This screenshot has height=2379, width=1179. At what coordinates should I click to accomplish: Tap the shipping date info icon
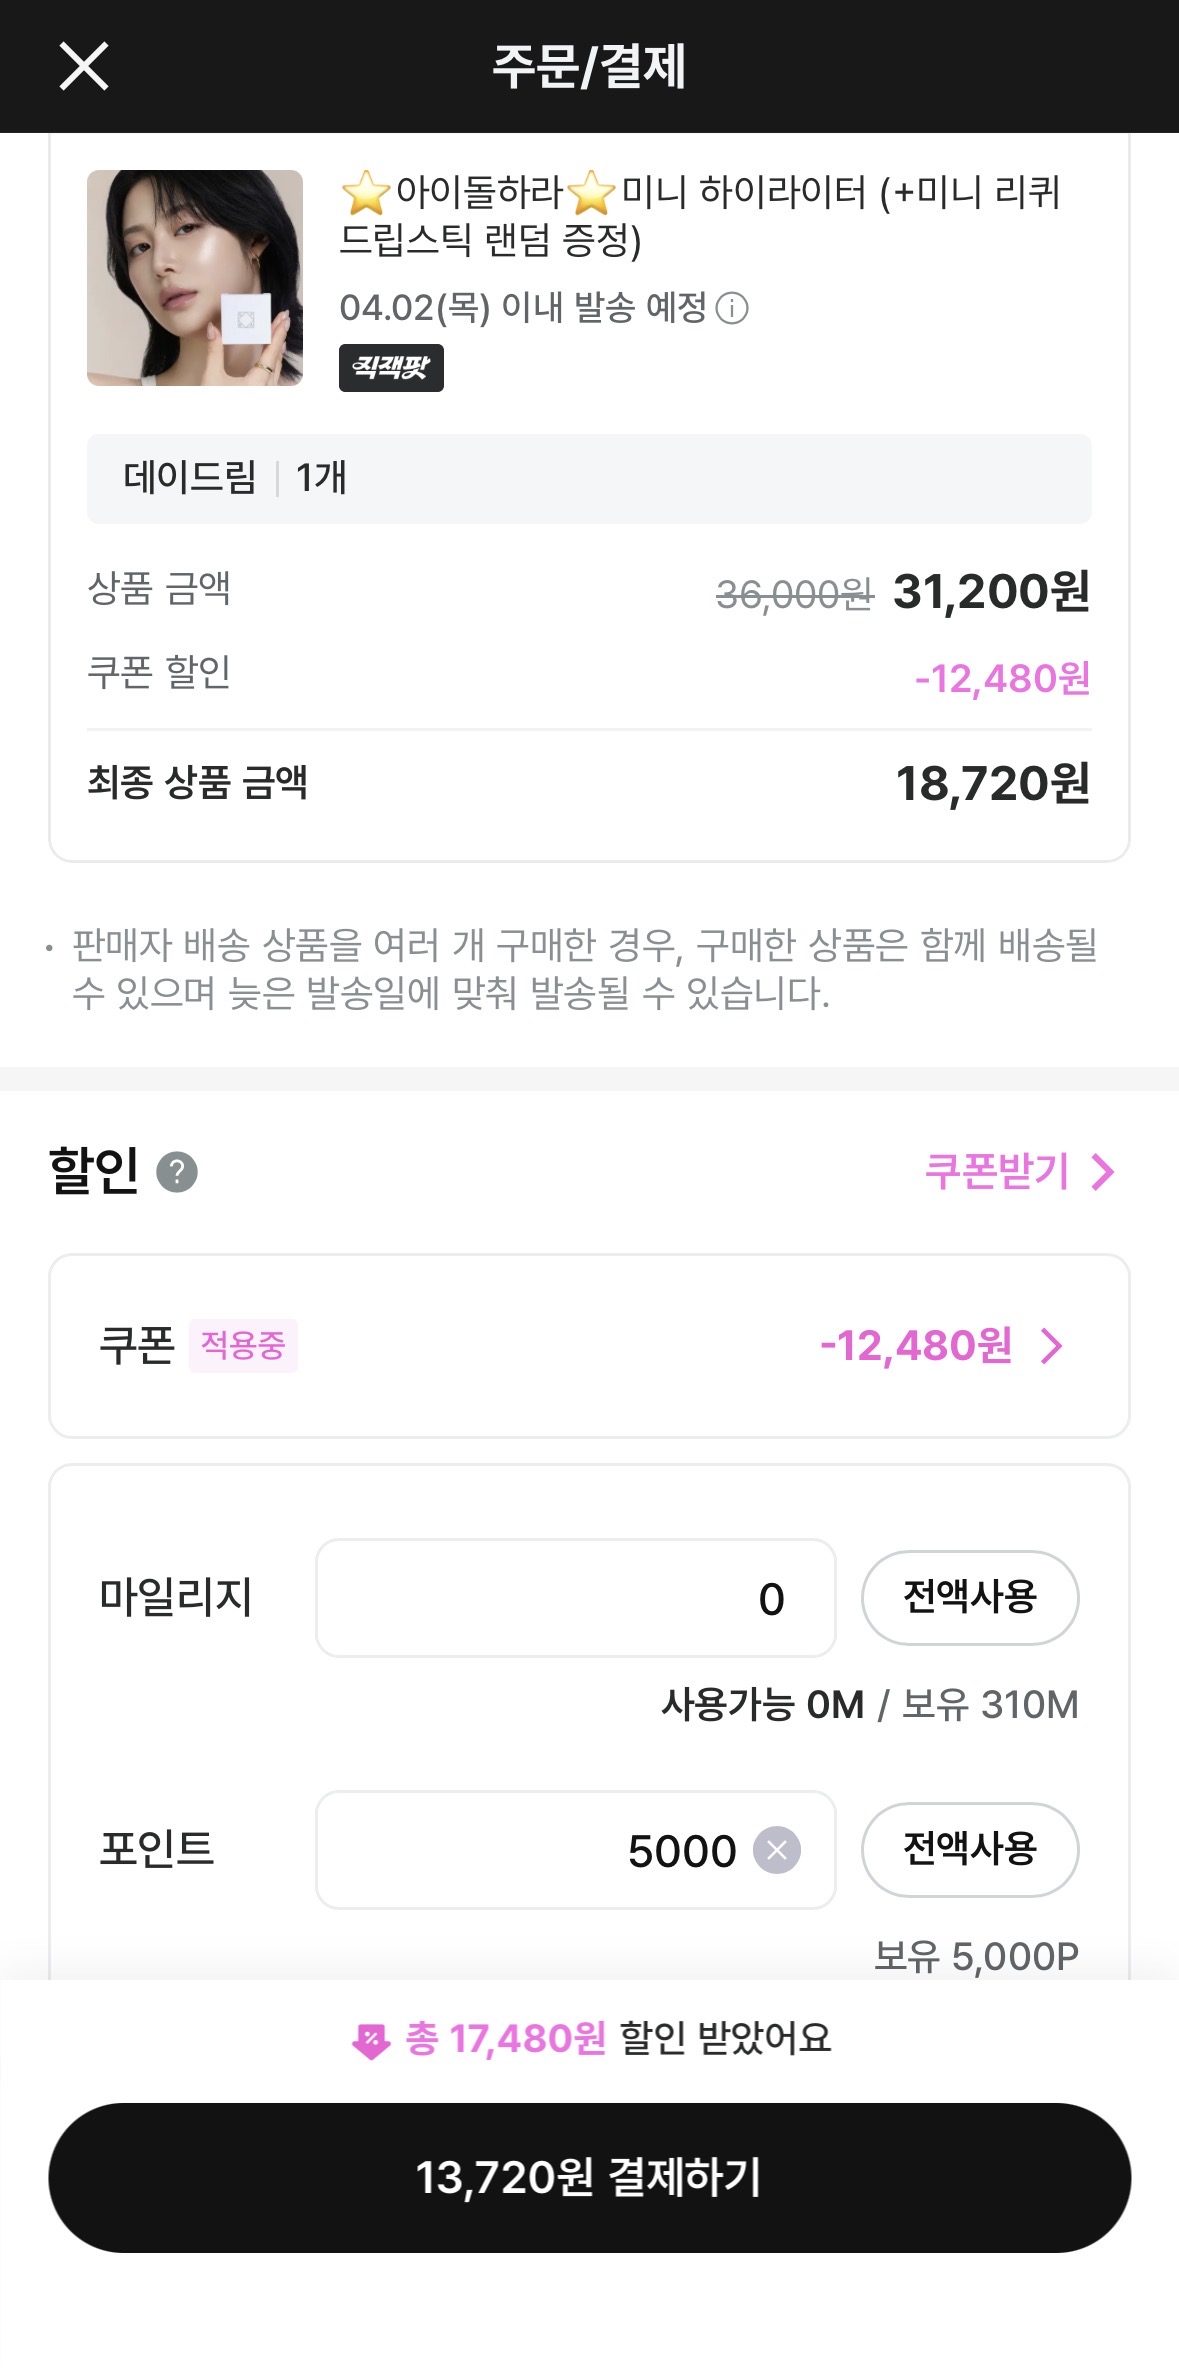click(x=732, y=308)
